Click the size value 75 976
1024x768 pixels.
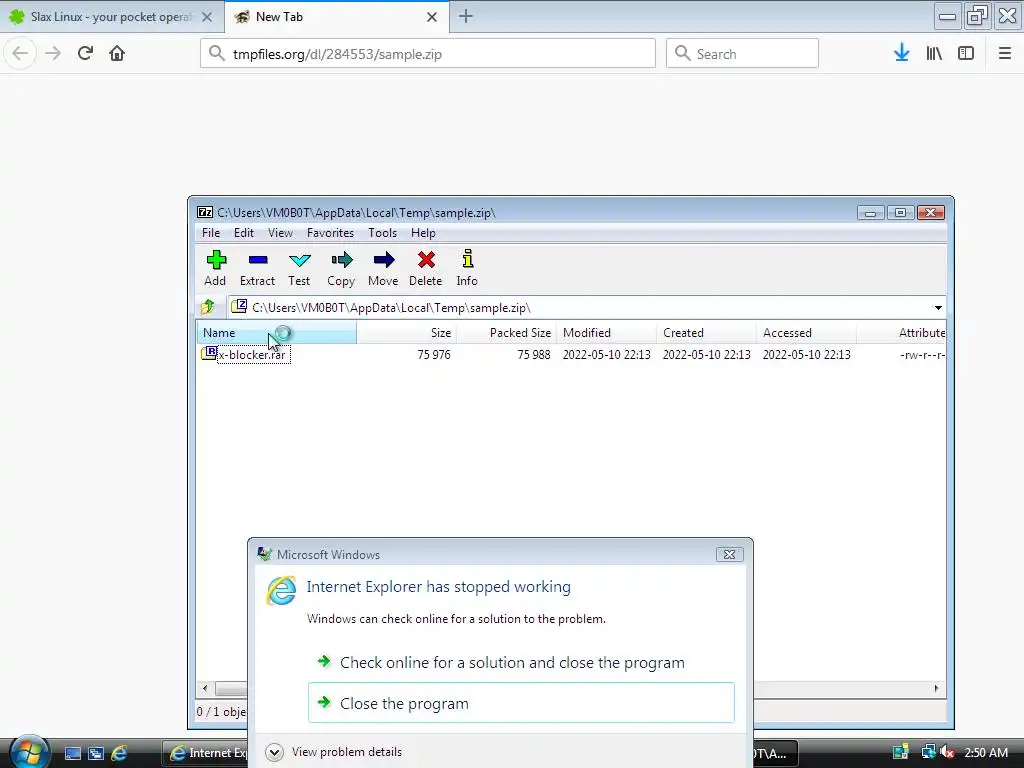pyautogui.click(x=434, y=355)
